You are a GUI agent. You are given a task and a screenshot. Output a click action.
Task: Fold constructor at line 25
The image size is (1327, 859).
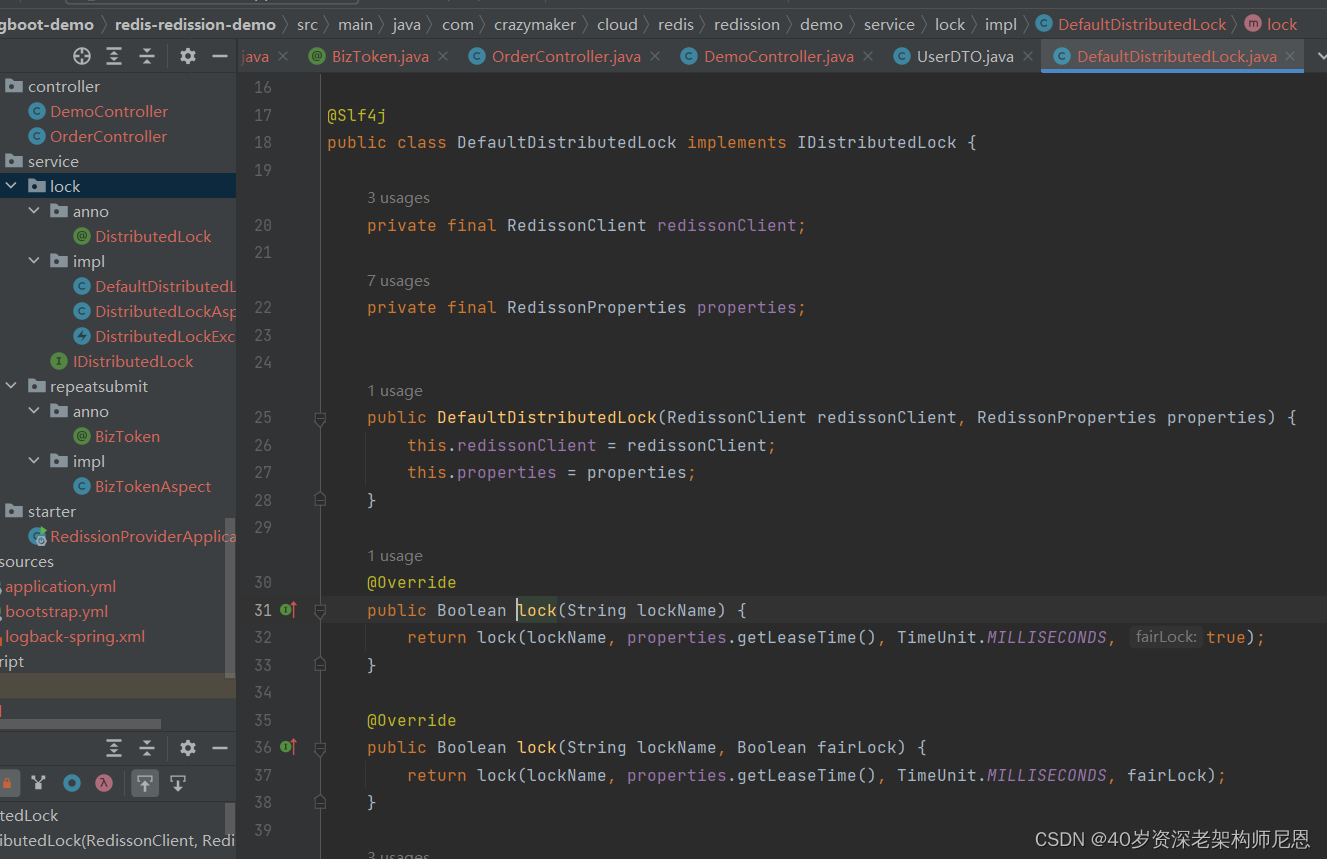click(x=320, y=418)
